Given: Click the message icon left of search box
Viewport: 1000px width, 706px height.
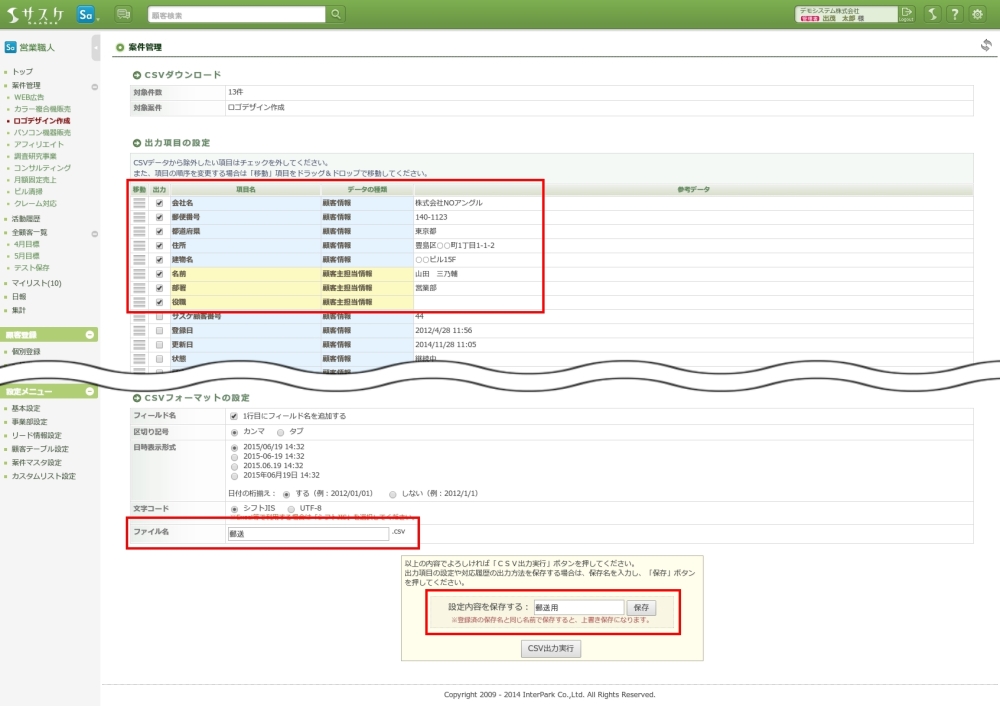Looking at the screenshot, I should click(124, 14).
